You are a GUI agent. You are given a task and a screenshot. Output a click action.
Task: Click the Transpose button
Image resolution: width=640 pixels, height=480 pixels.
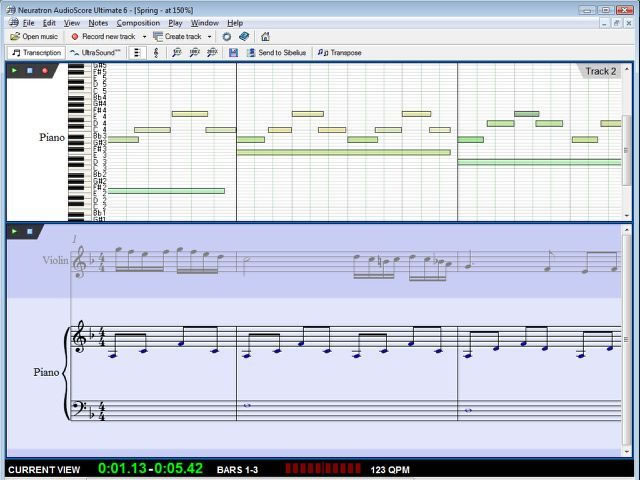tap(340, 52)
